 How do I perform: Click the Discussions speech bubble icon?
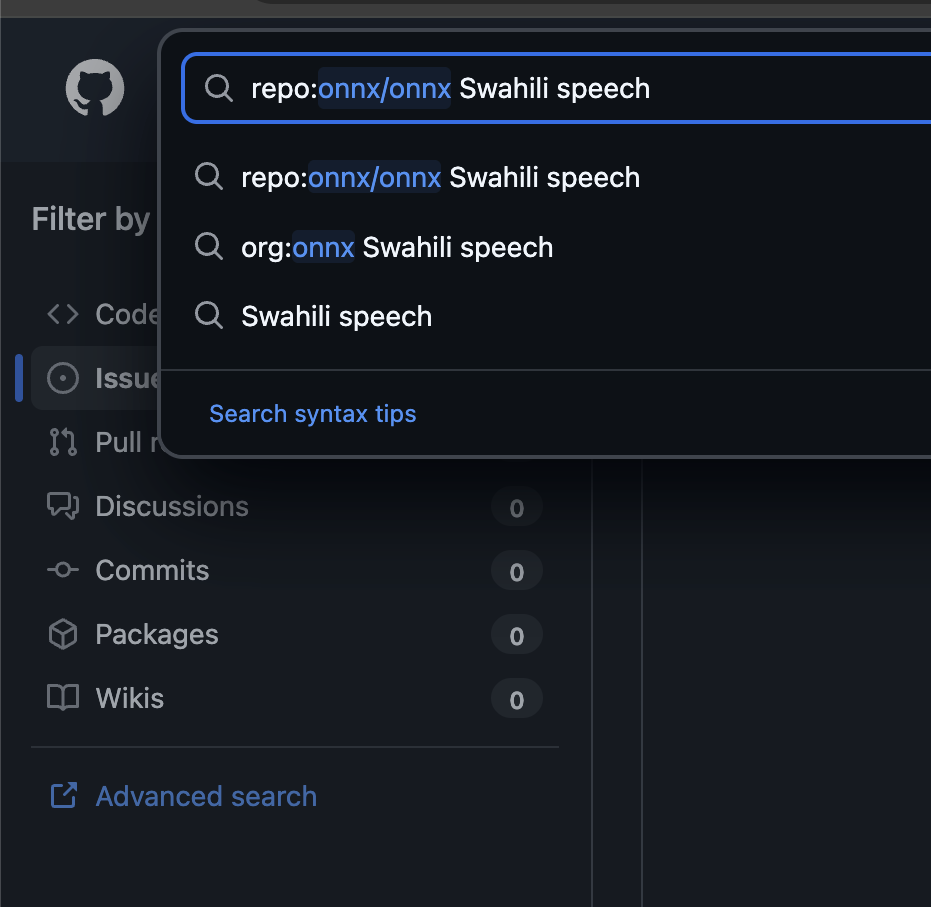click(x=63, y=506)
